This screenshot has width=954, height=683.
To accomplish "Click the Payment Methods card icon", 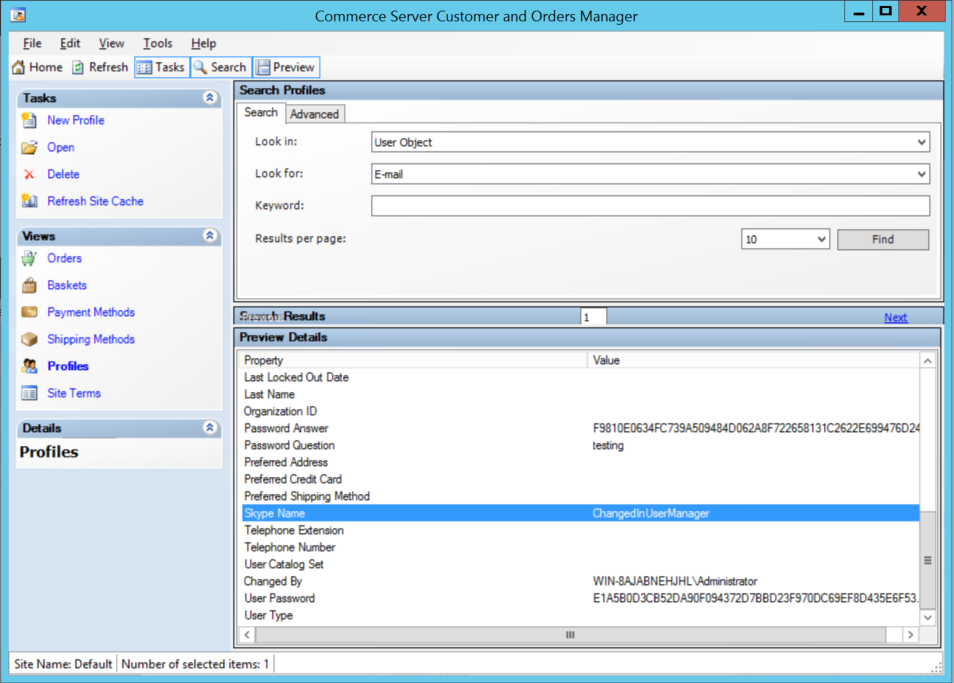I will (x=30, y=312).
